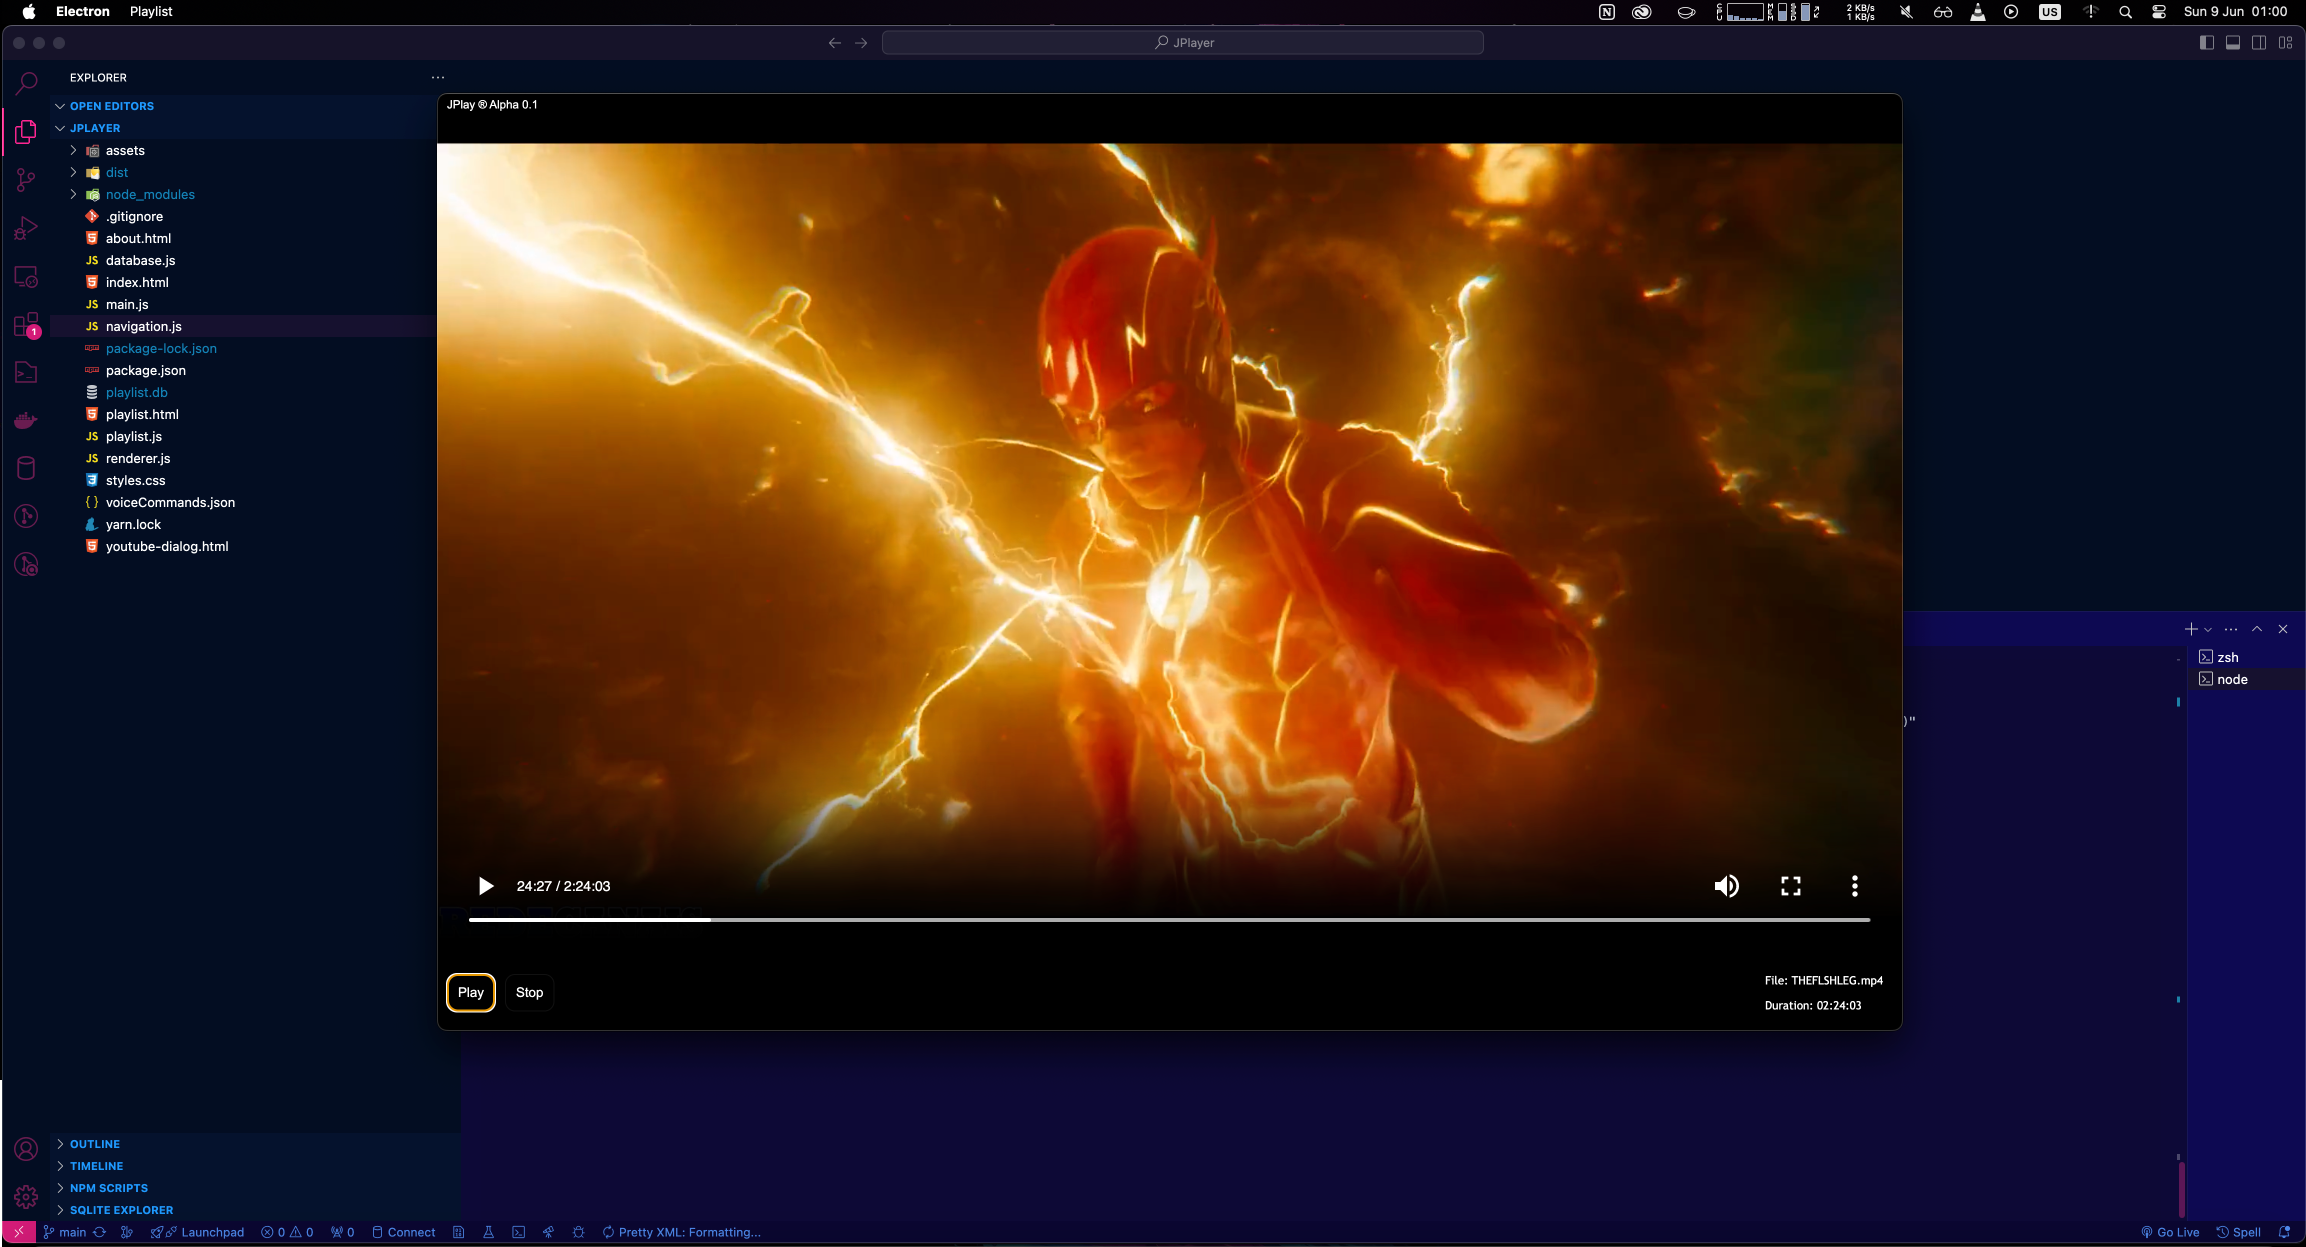
Task: Maximize the terminal panel with chevron
Action: [2257, 629]
